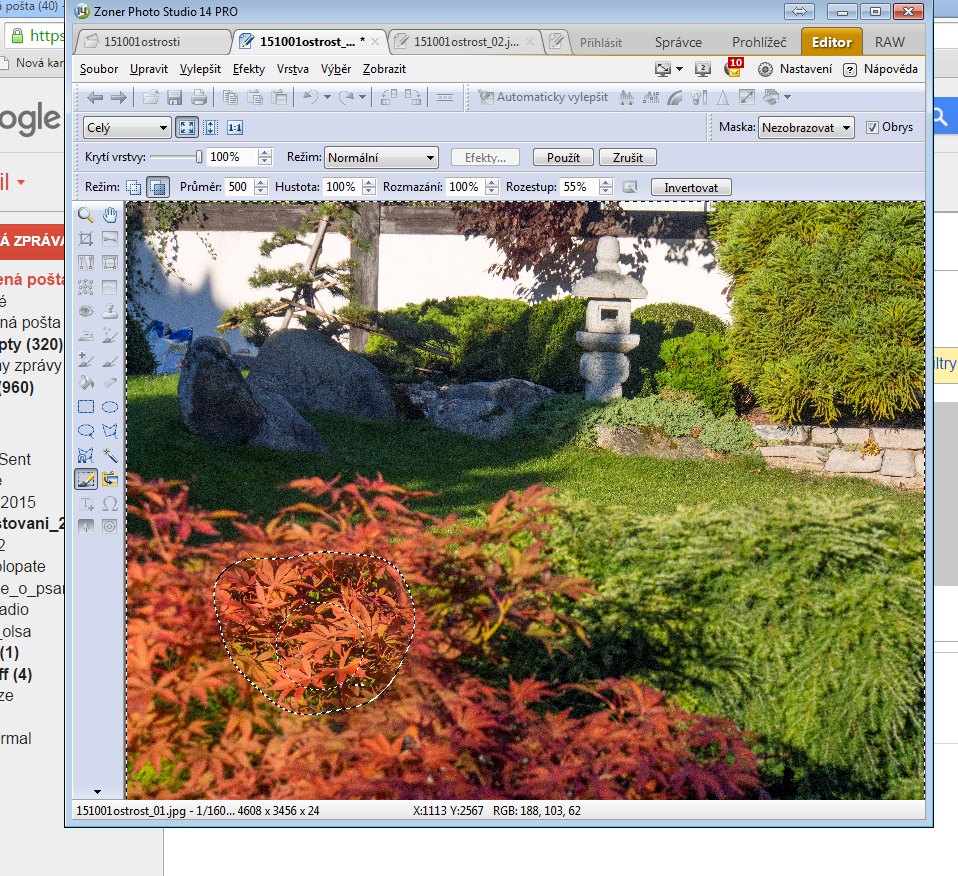Open the Celý zoom dropdown
Screen dimensions: 958x876
[128, 128]
